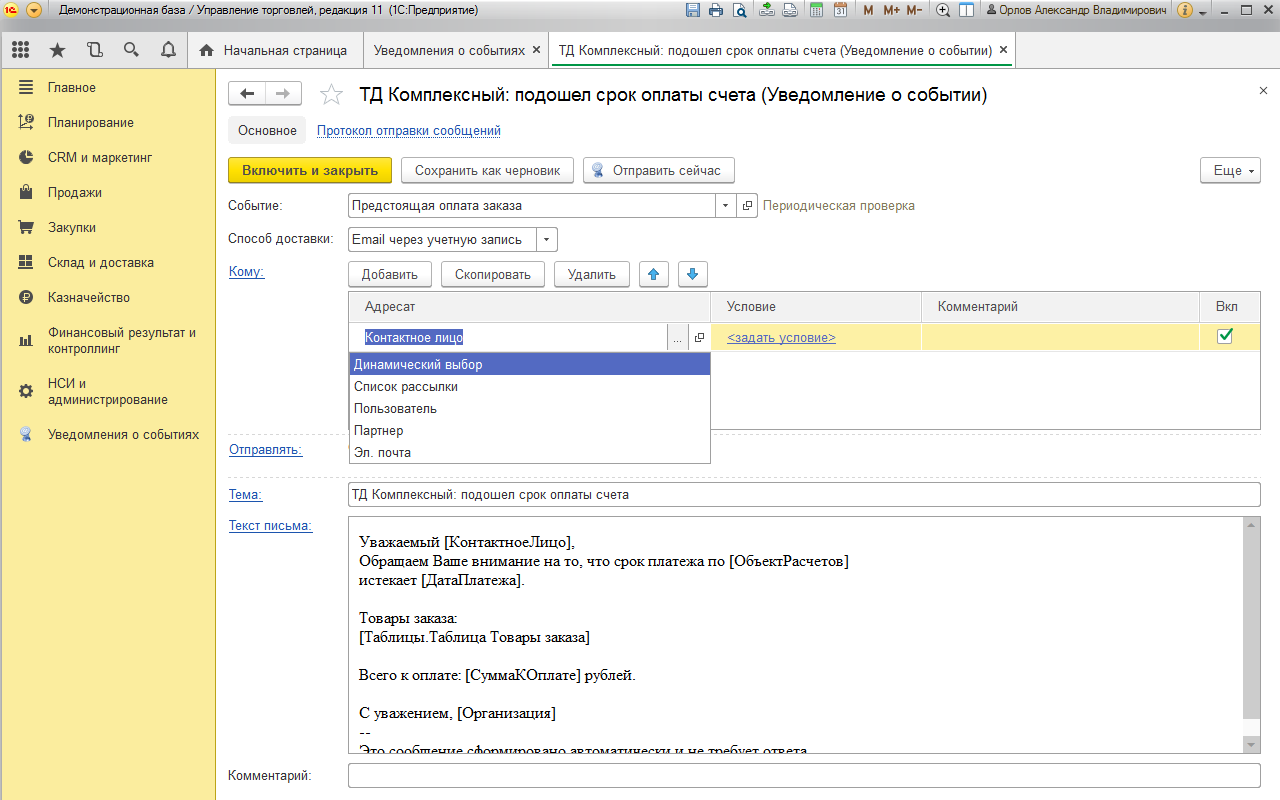Click the letter text scrollbar

1251,620
